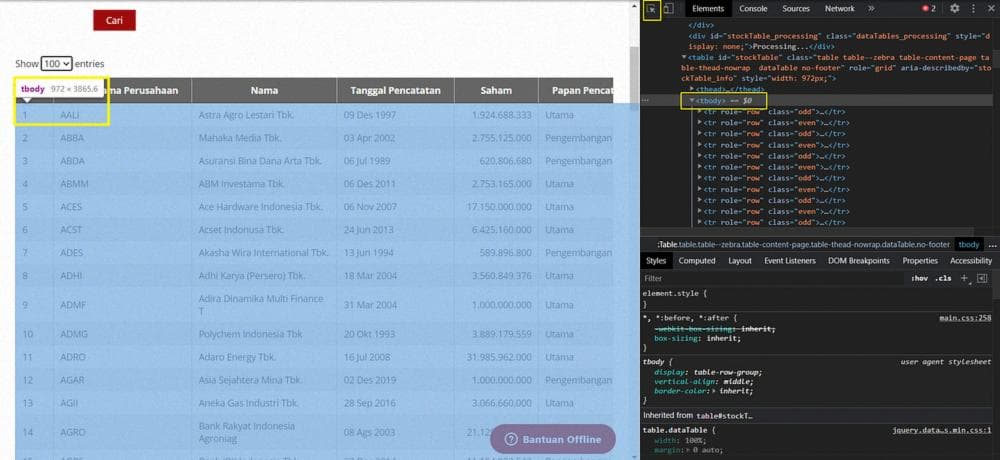This screenshot has height=460, width=1000.
Task: Activate the inspect element picker icon
Action: pos(651,10)
